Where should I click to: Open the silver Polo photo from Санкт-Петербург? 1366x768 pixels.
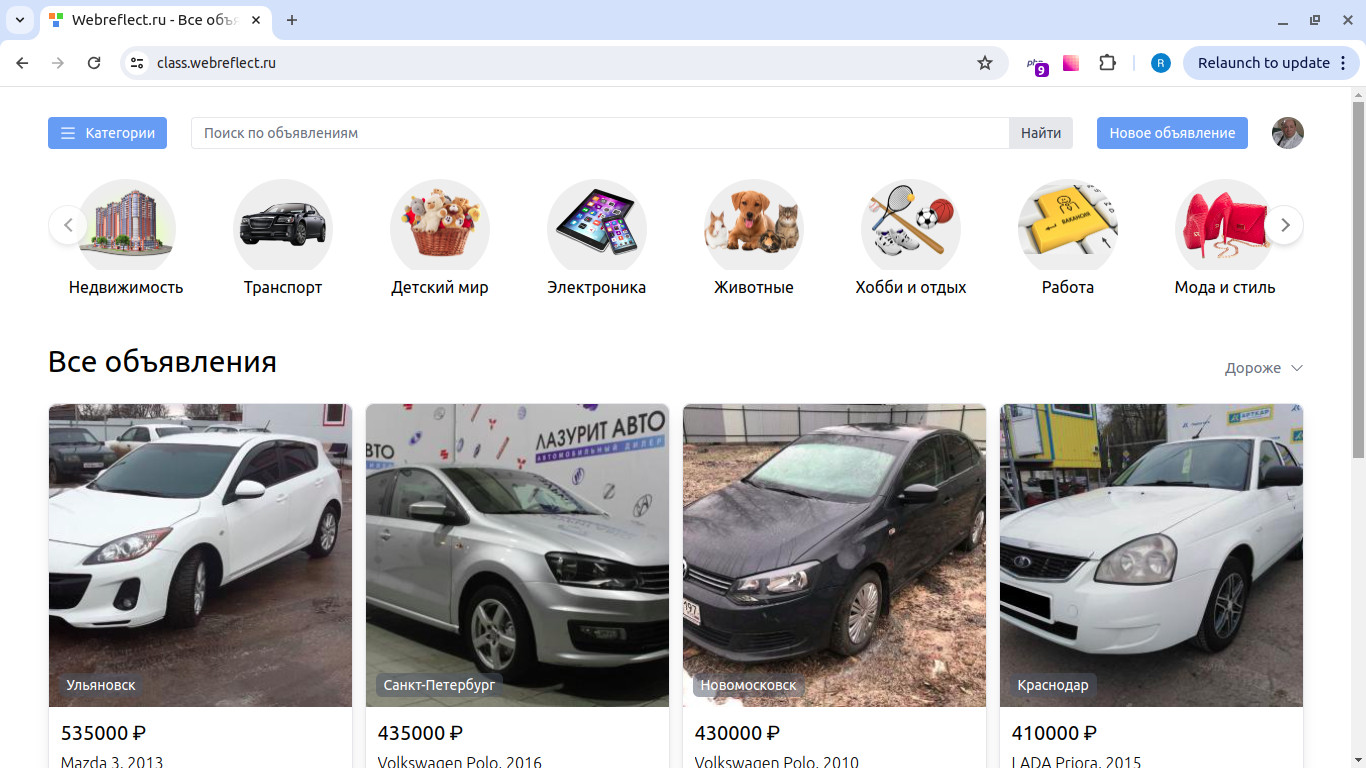[x=517, y=555]
